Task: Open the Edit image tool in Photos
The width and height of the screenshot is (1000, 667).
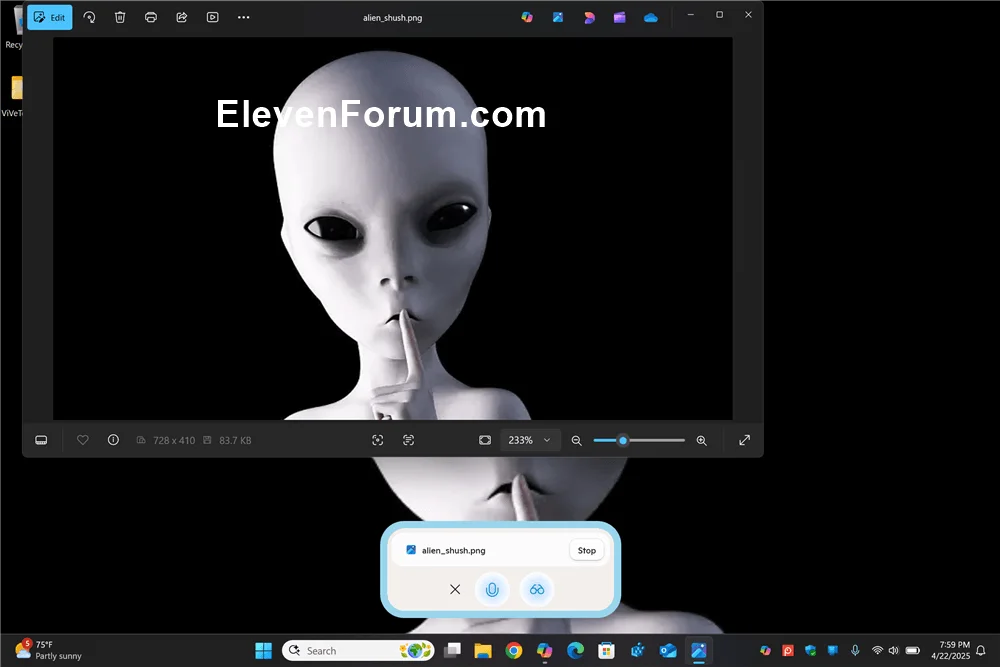Action: click(49, 17)
